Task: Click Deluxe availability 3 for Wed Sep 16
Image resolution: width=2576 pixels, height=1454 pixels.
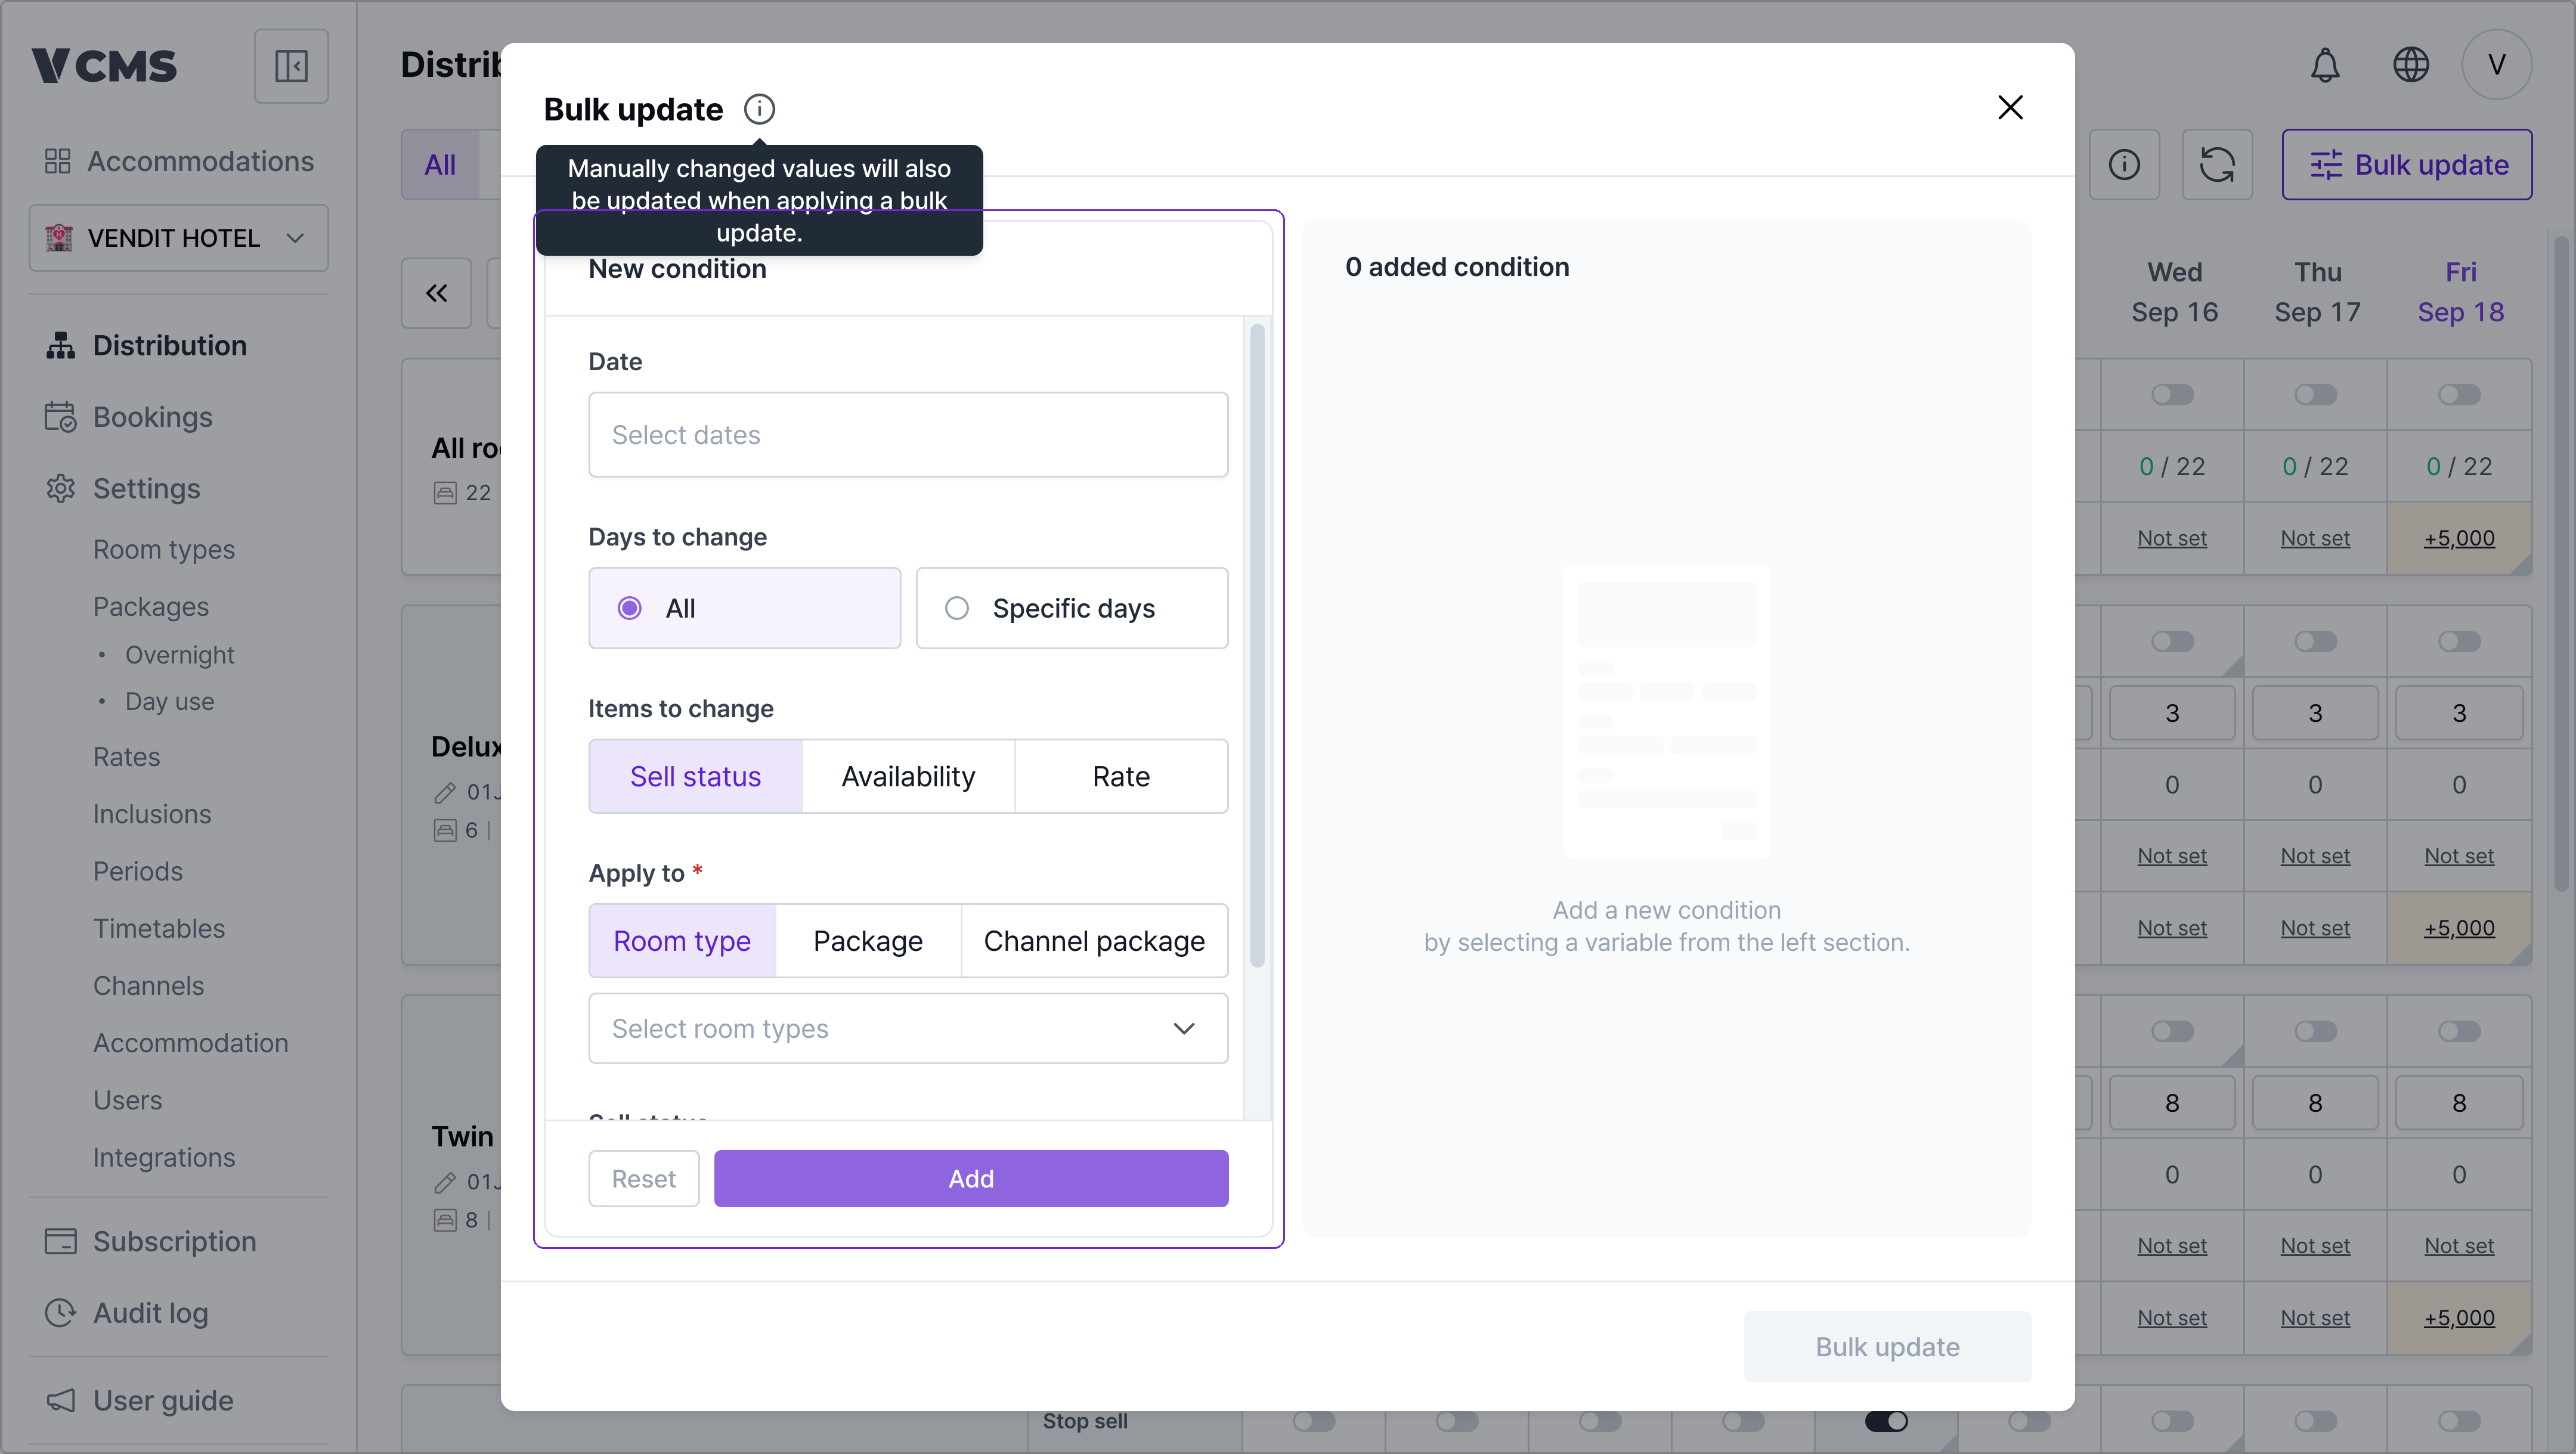Action: tap(2172, 713)
